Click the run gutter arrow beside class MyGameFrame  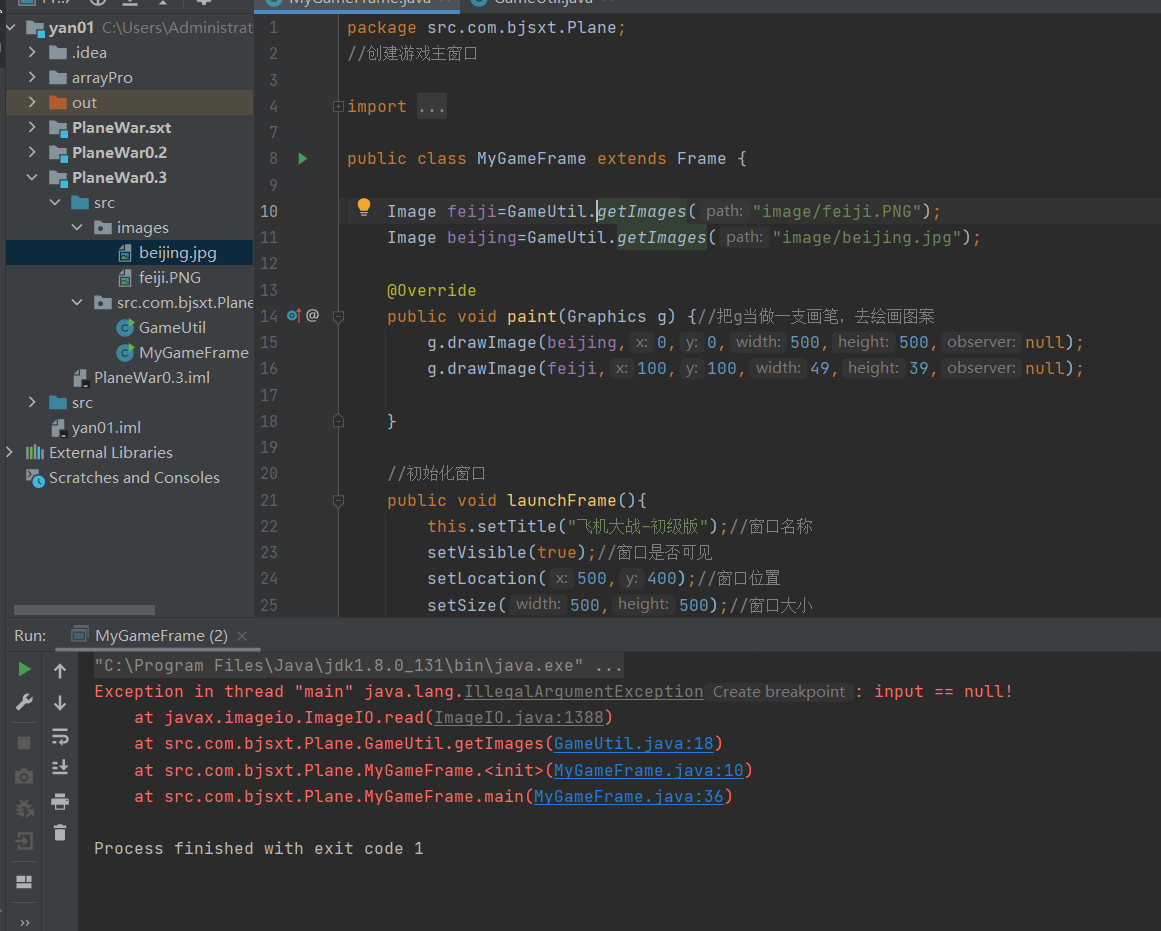click(303, 158)
